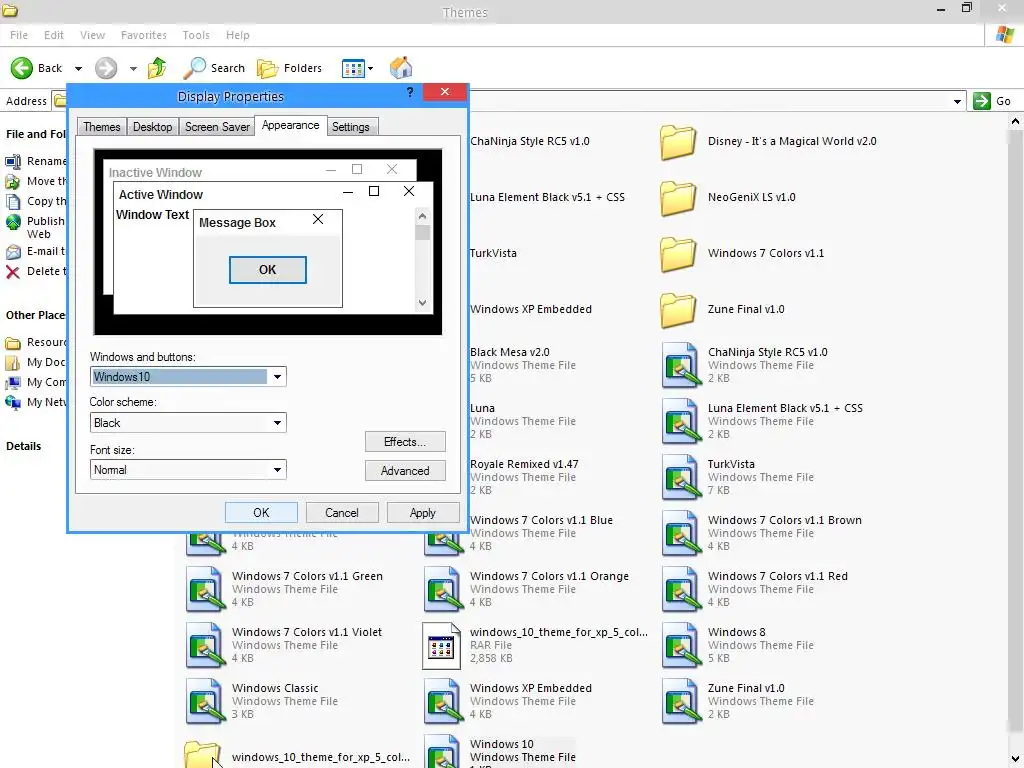1024x768 pixels.
Task: Select the Windows Classic theme file icon
Action: coord(205,703)
